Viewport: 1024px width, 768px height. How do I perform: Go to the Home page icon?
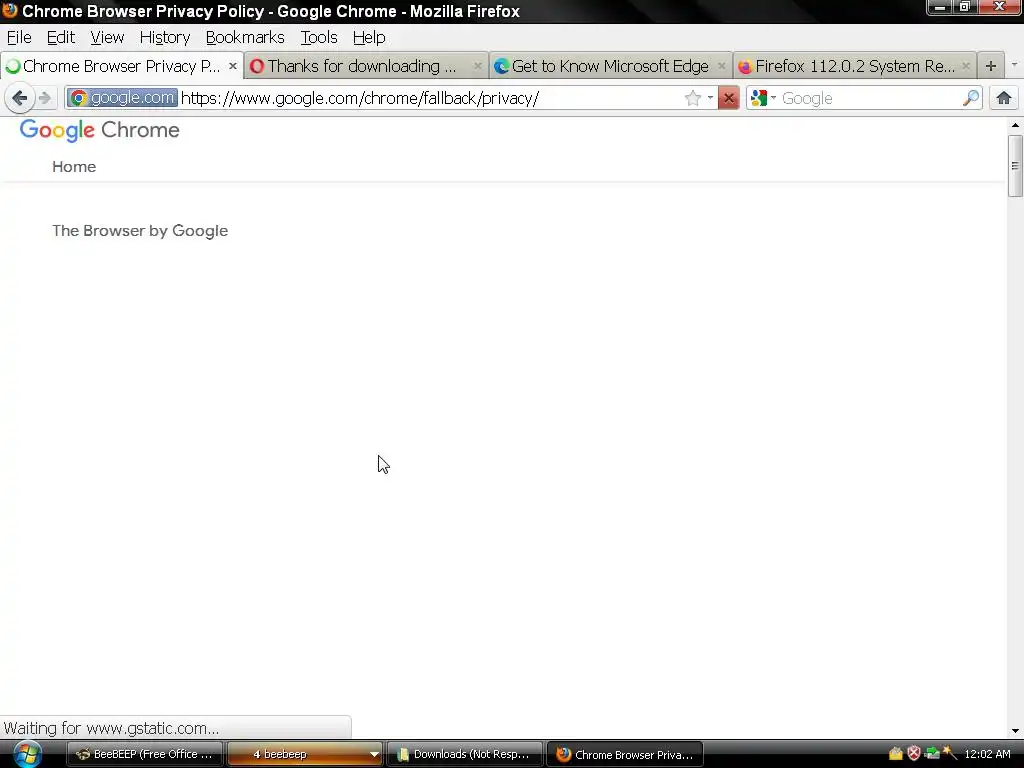(x=1004, y=98)
